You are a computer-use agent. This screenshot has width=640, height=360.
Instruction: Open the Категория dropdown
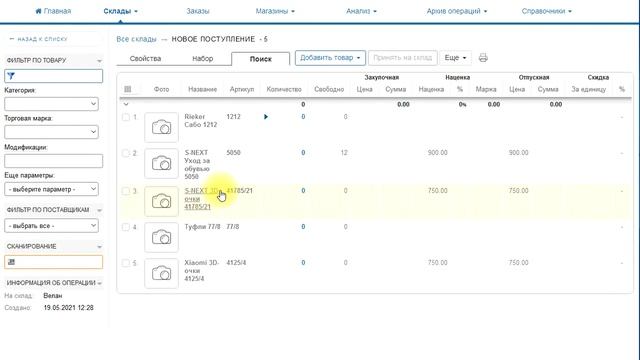click(x=51, y=104)
